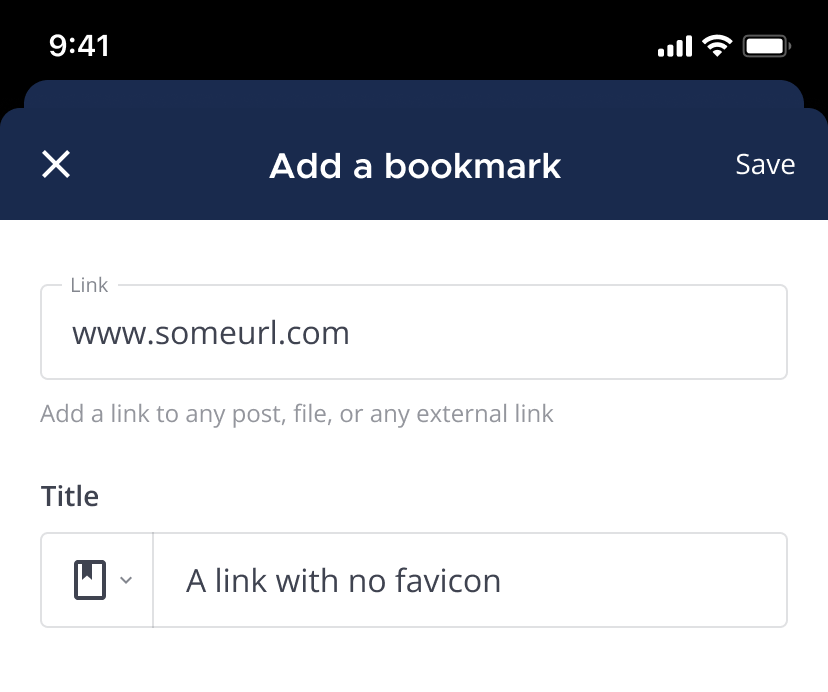The width and height of the screenshot is (828, 692).
Task: Tap the Wi-Fi status icon
Action: (717, 46)
